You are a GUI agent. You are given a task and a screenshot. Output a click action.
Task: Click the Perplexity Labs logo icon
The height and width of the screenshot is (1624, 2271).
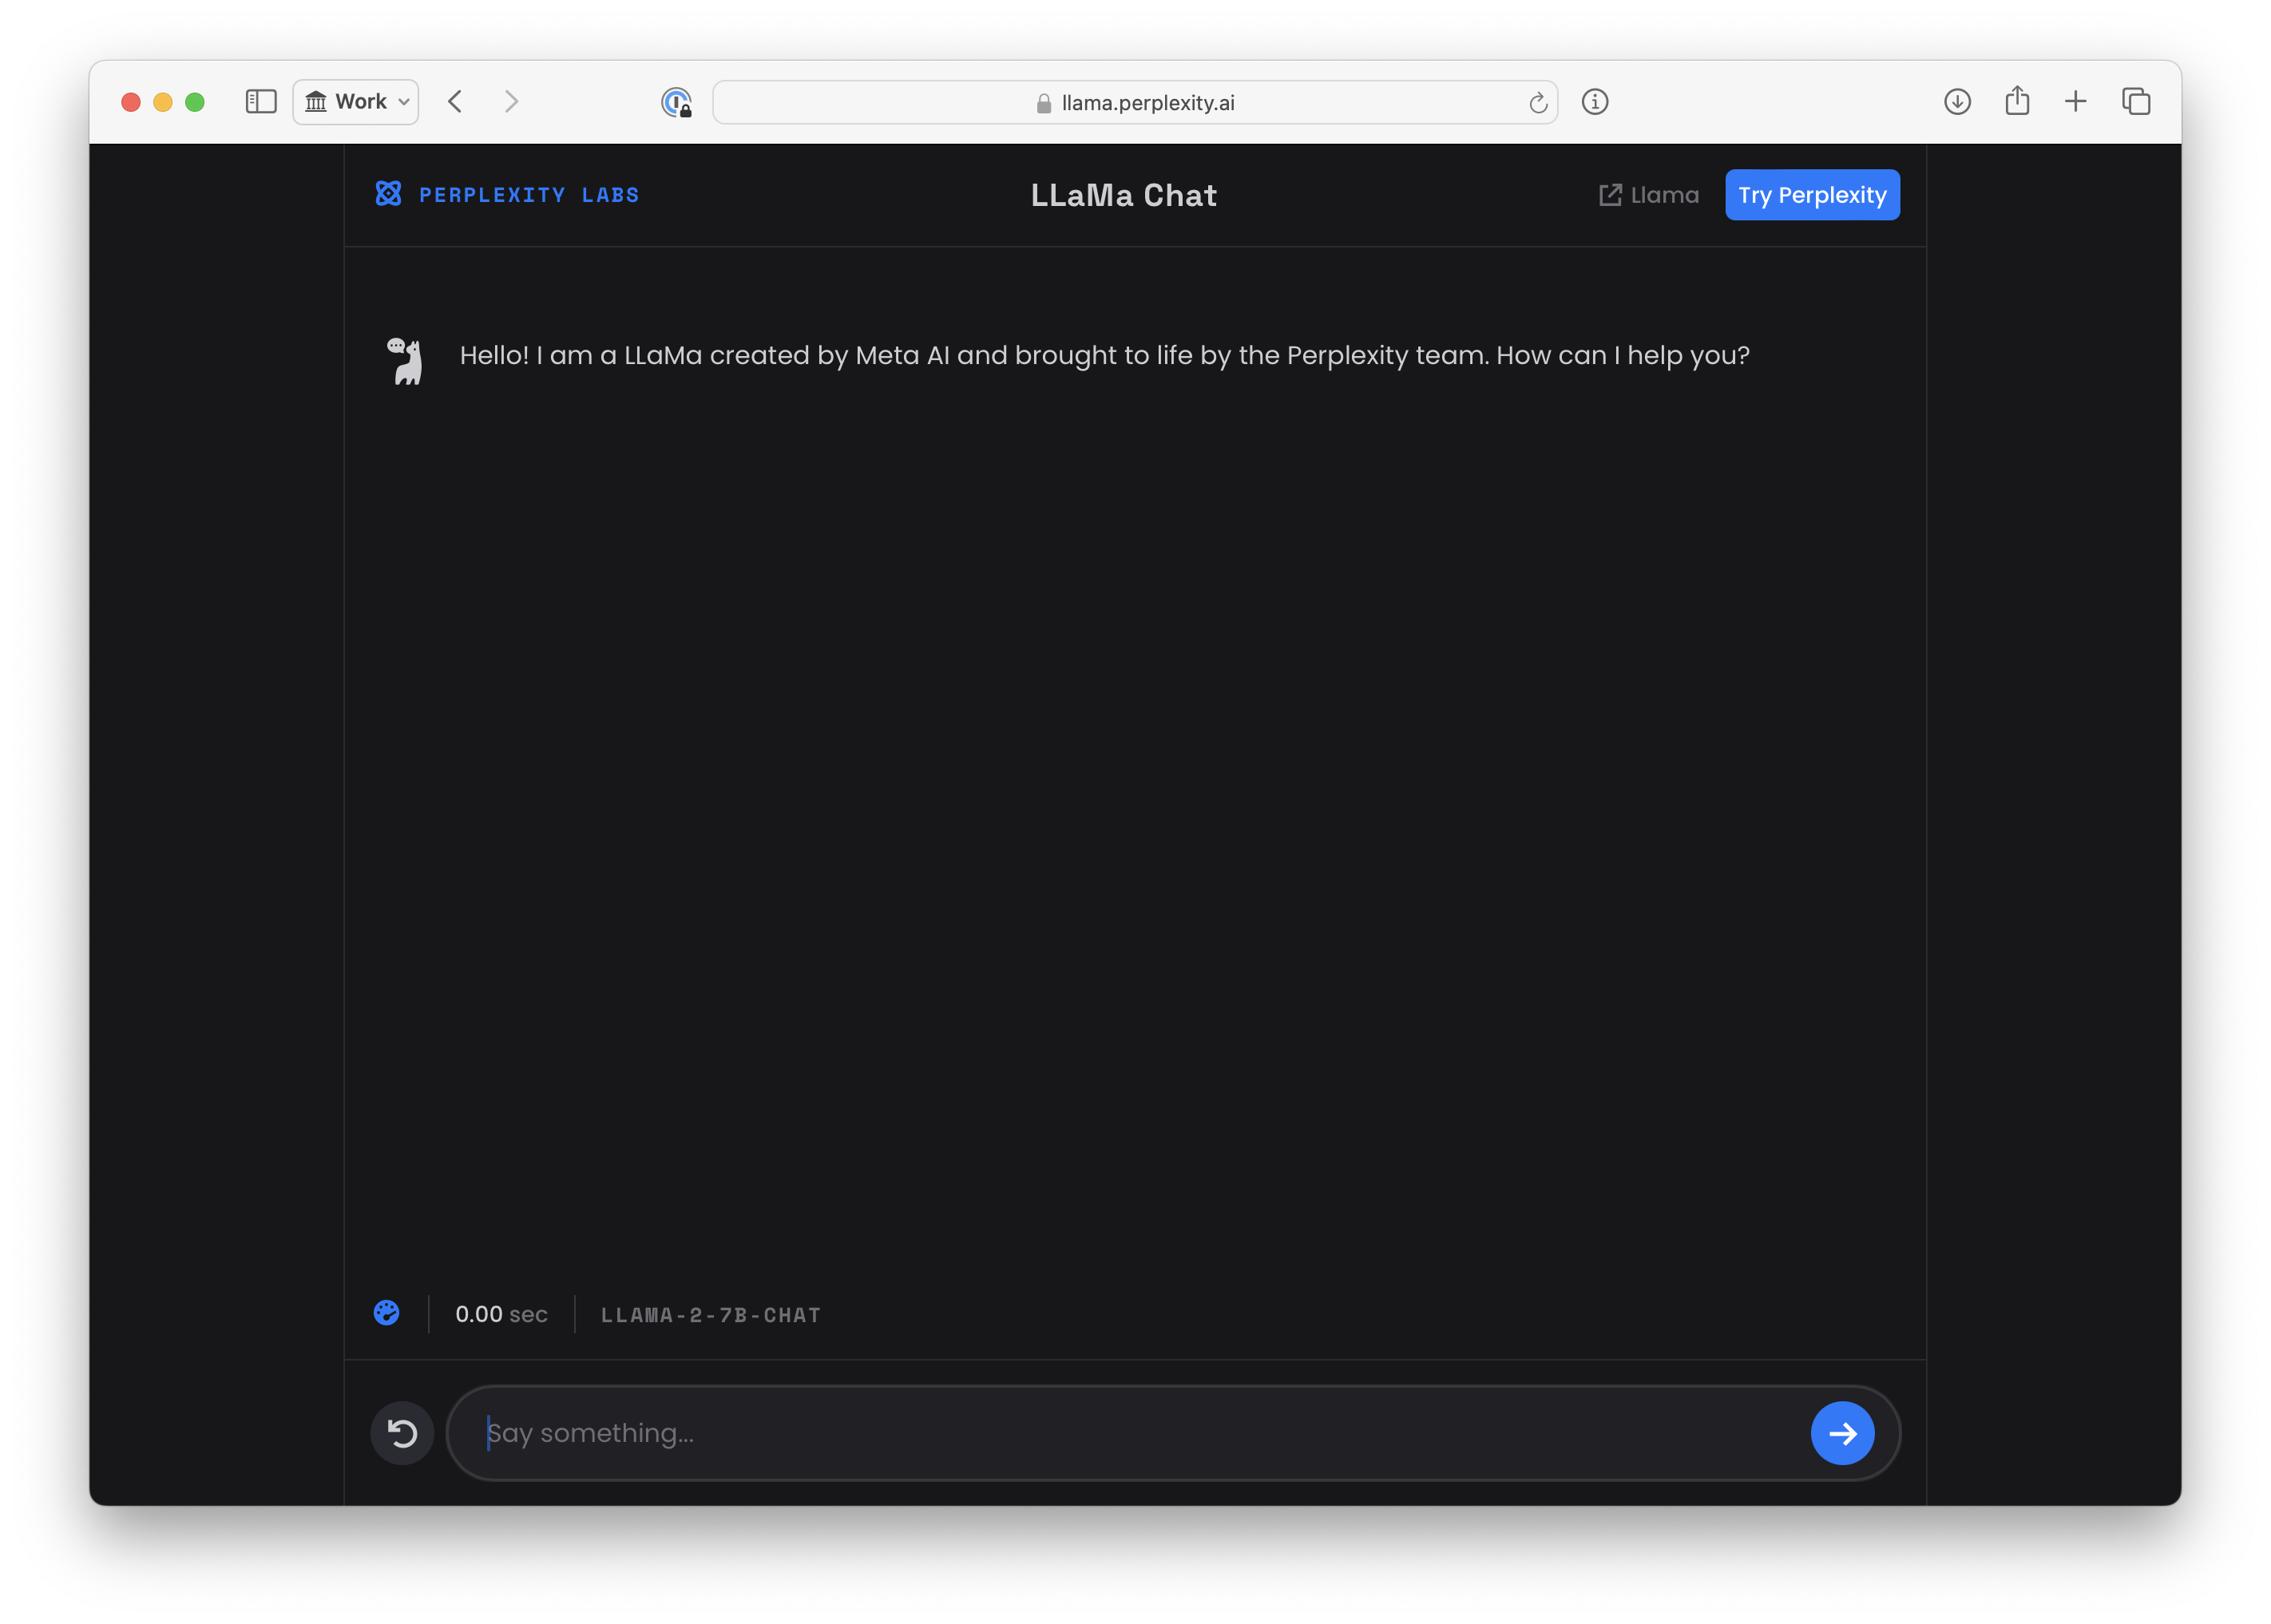(388, 194)
